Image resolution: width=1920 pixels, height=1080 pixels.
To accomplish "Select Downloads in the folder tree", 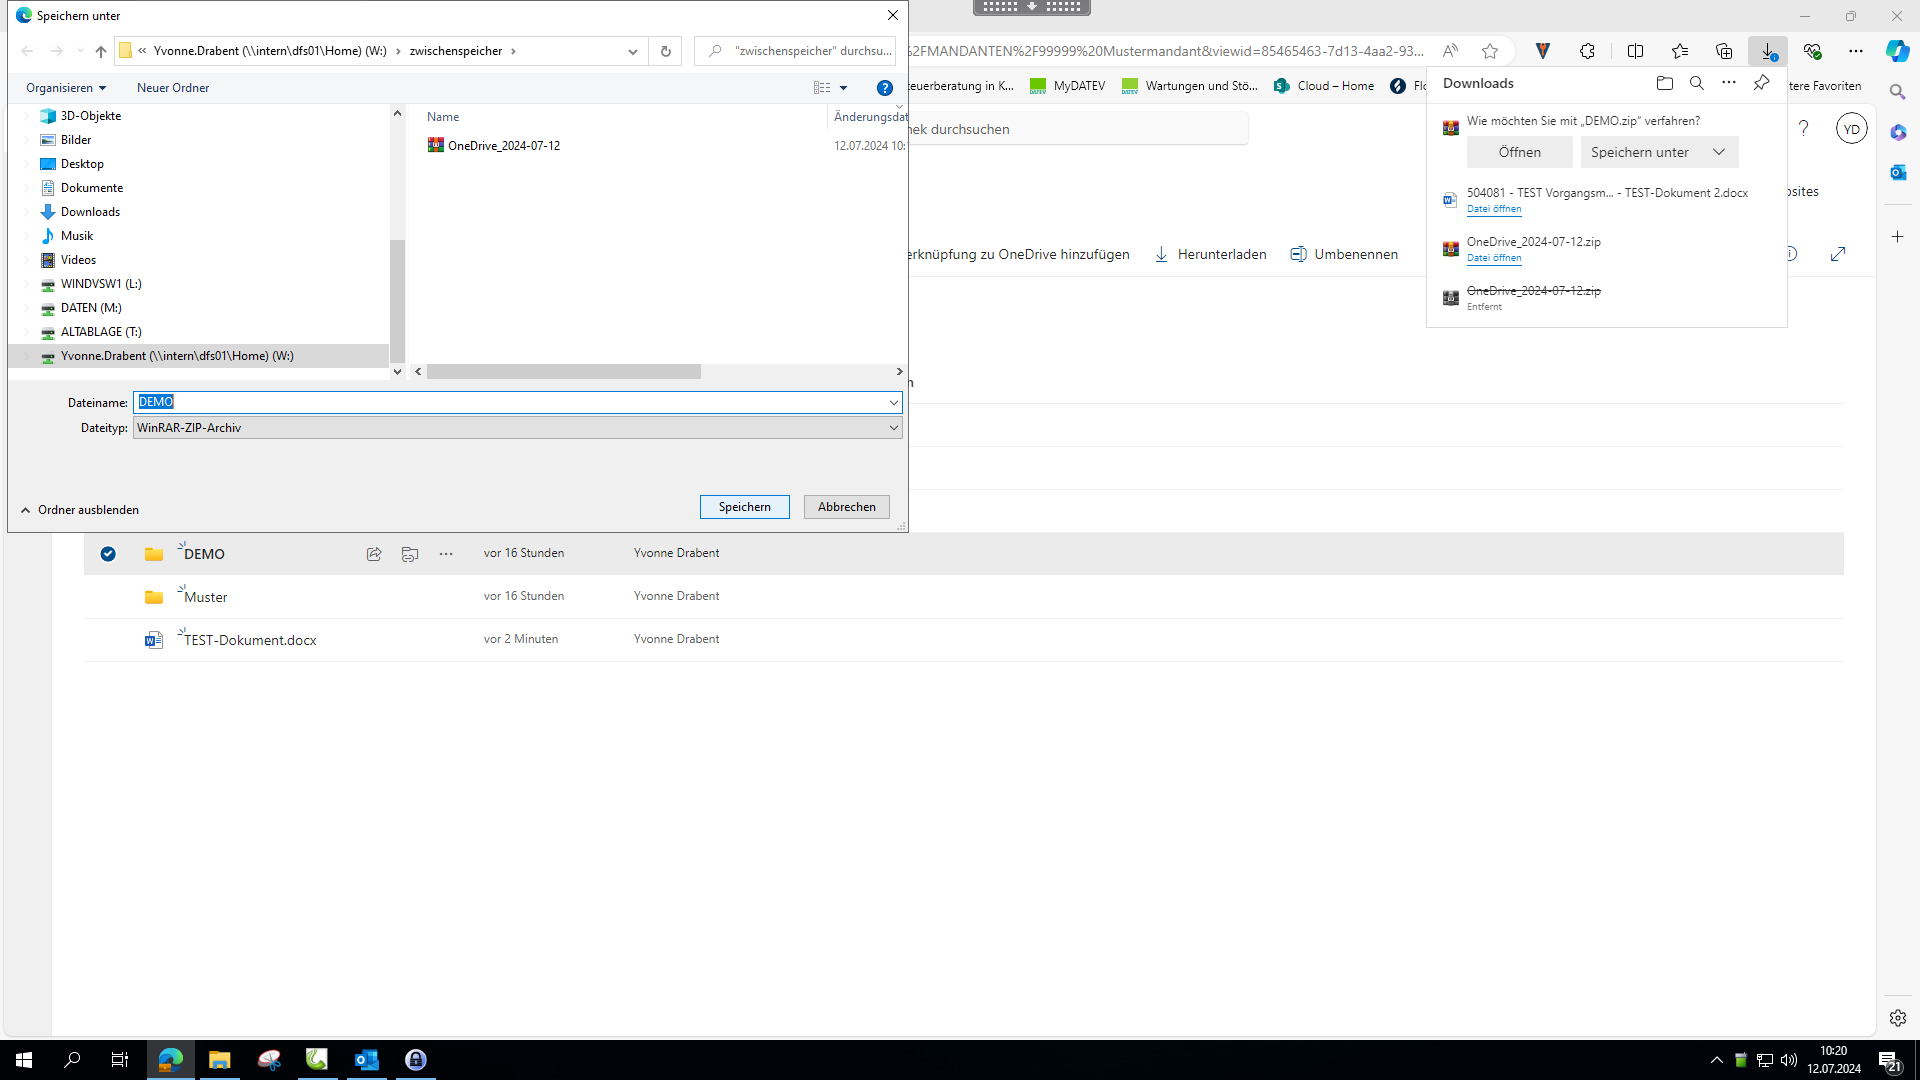I will [90, 212].
